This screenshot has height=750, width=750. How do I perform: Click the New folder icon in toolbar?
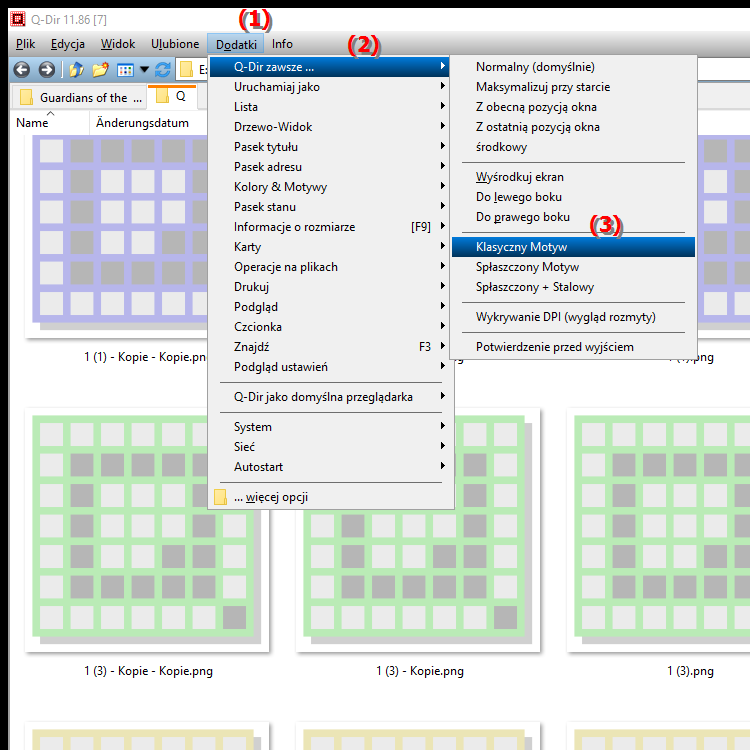click(x=100, y=70)
